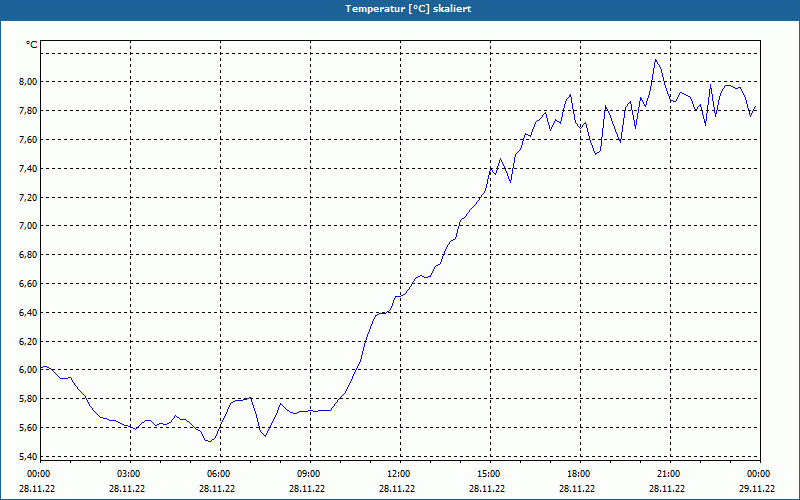The width and height of the screenshot is (800, 500).
Task: Select the 5,60 y-axis label
Action: [x=28, y=428]
